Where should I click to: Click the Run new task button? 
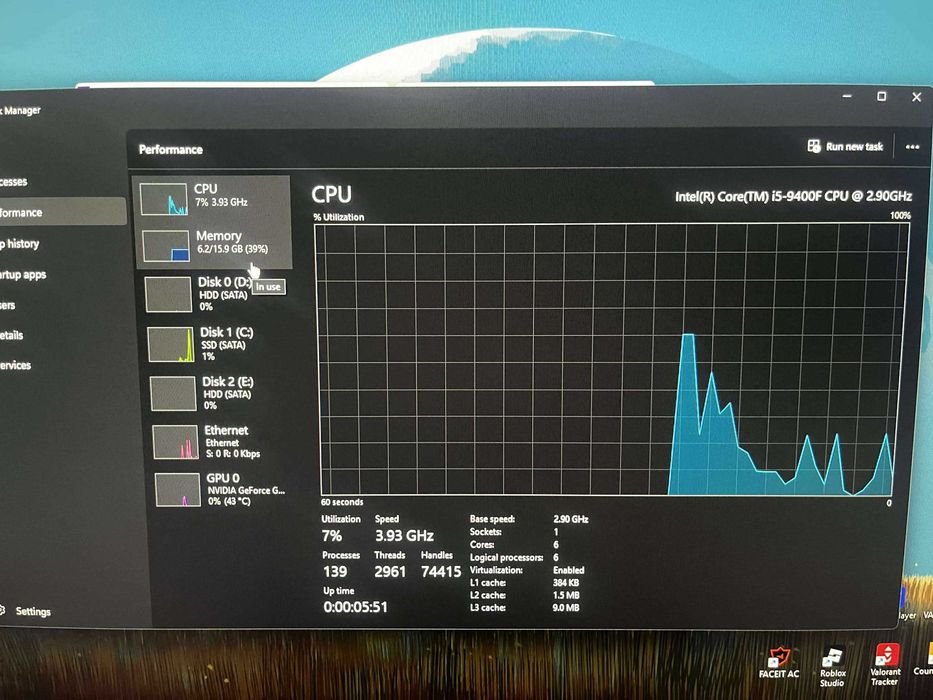tap(845, 146)
